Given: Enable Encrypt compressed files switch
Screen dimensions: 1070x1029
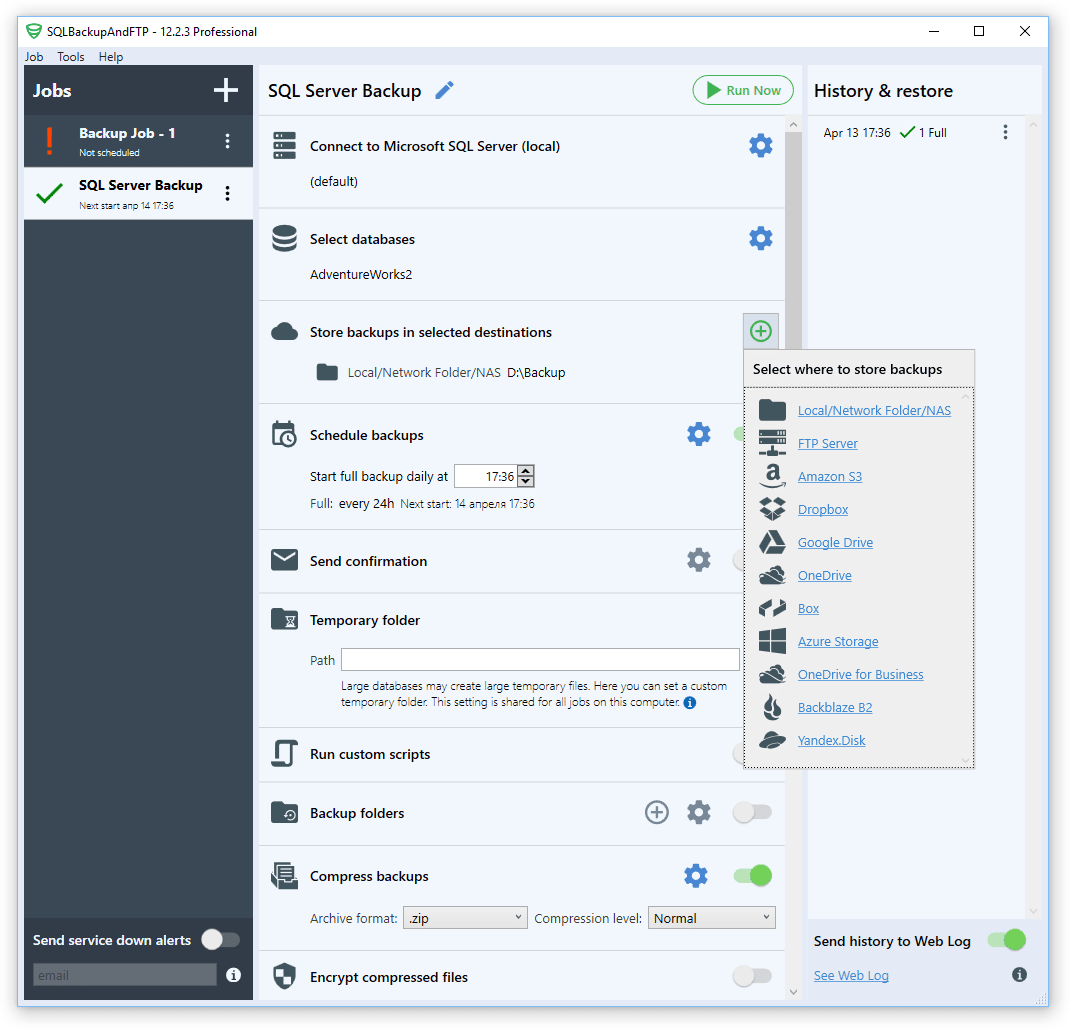Looking at the screenshot, I should tap(752, 976).
